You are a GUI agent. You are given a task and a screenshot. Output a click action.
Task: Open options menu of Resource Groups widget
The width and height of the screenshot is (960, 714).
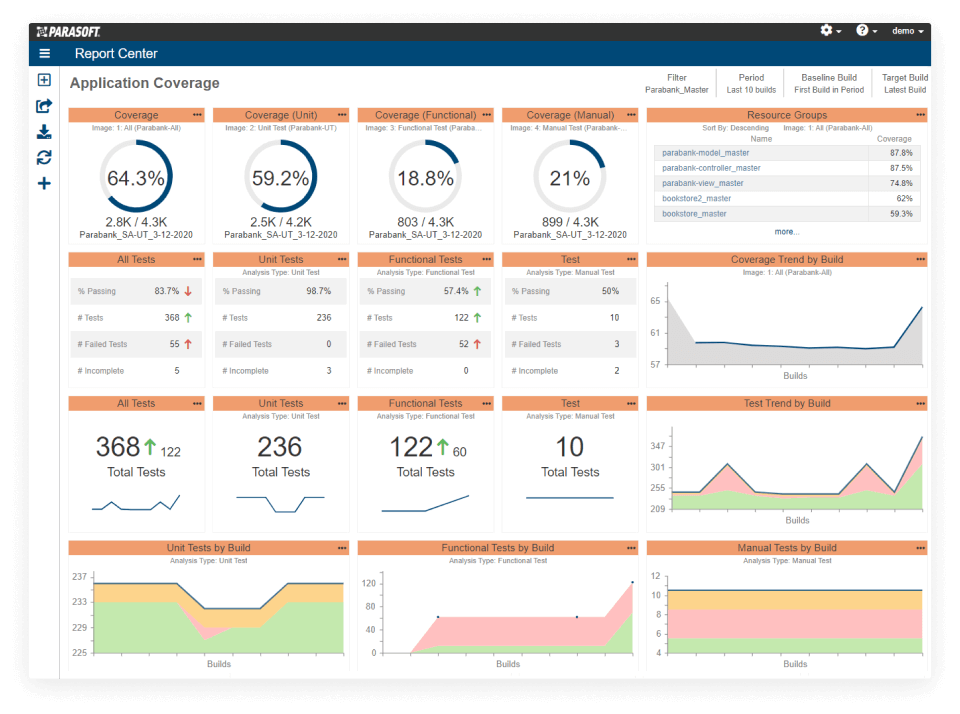pyautogui.click(x=920, y=115)
